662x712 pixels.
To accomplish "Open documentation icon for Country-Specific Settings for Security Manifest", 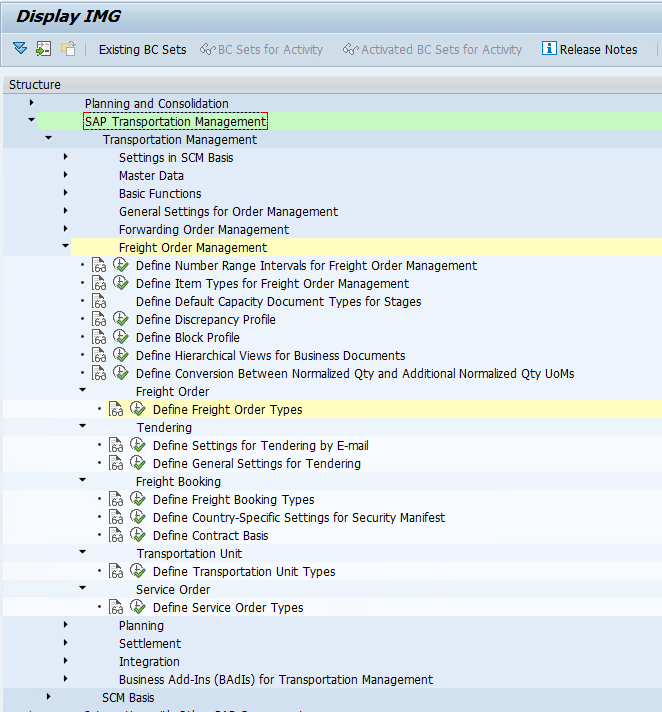I will [x=116, y=517].
